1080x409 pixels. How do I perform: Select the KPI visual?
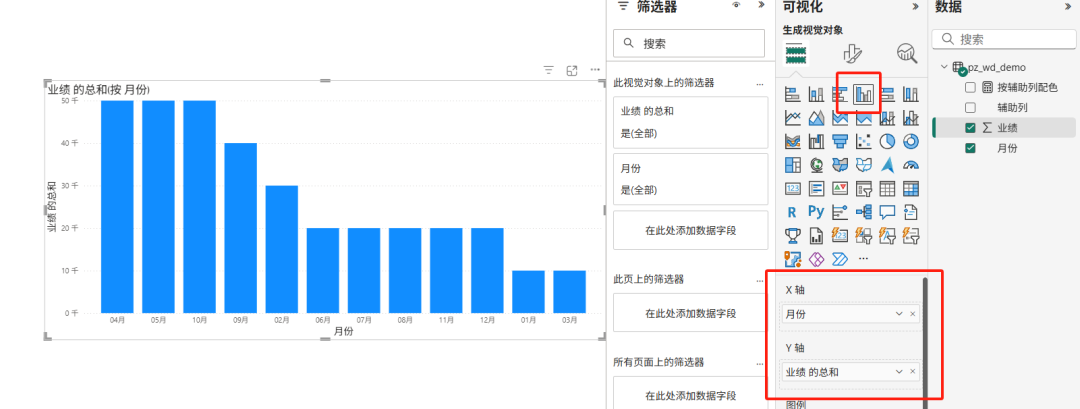[840, 189]
